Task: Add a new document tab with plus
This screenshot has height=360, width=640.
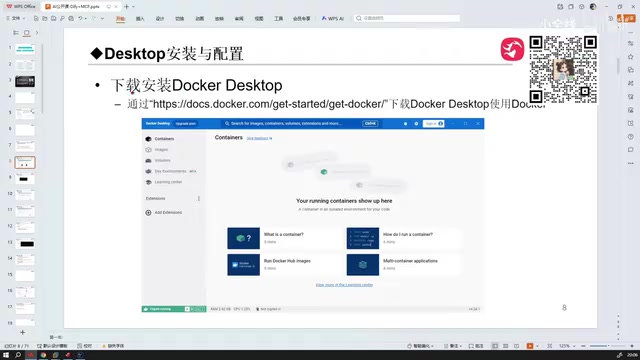Action: click(x=127, y=7)
